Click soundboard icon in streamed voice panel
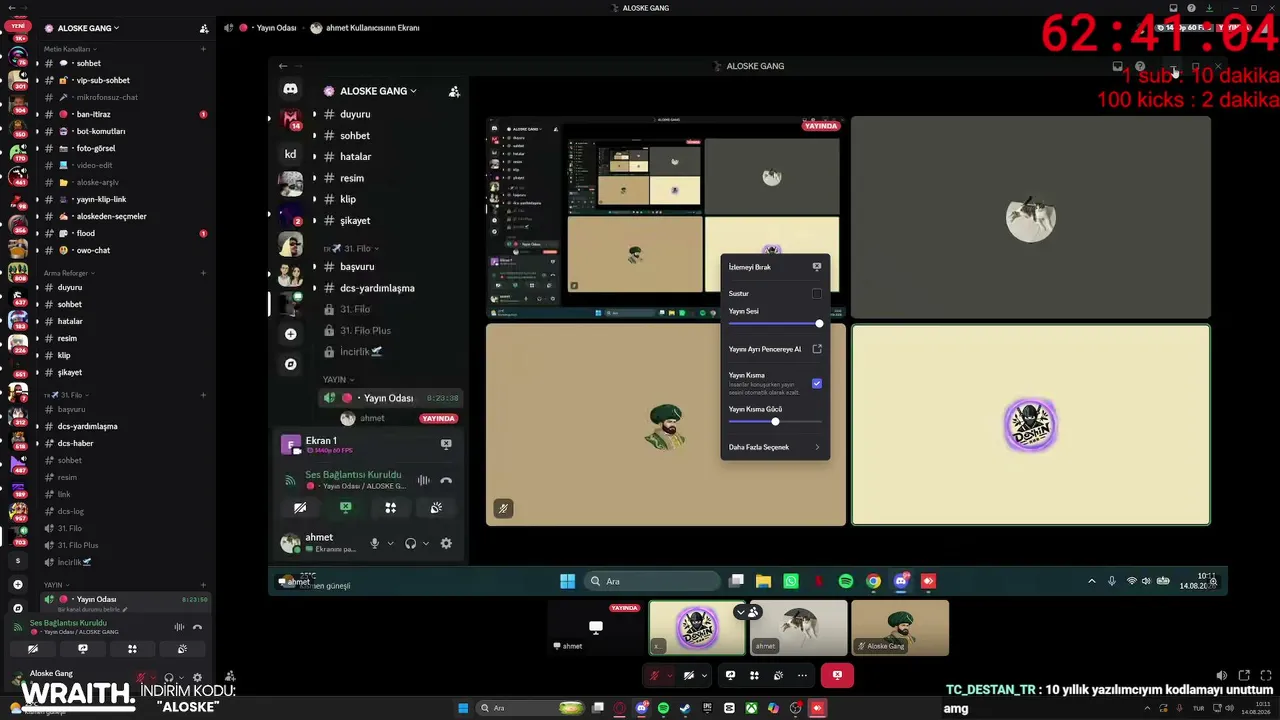Viewport: 1280px width, 720px height. point(436,508)
